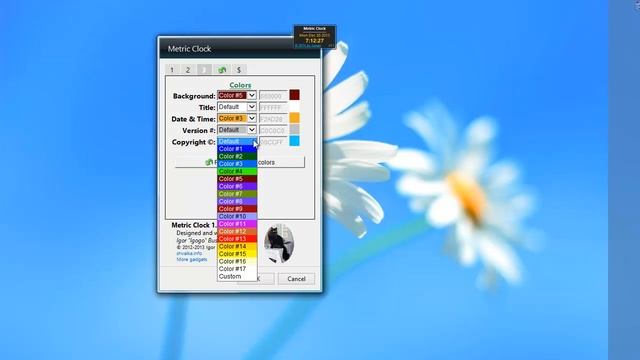Click the partly hidden OK button
Viewport: 640px width, 360px height.
coord(266,279)
